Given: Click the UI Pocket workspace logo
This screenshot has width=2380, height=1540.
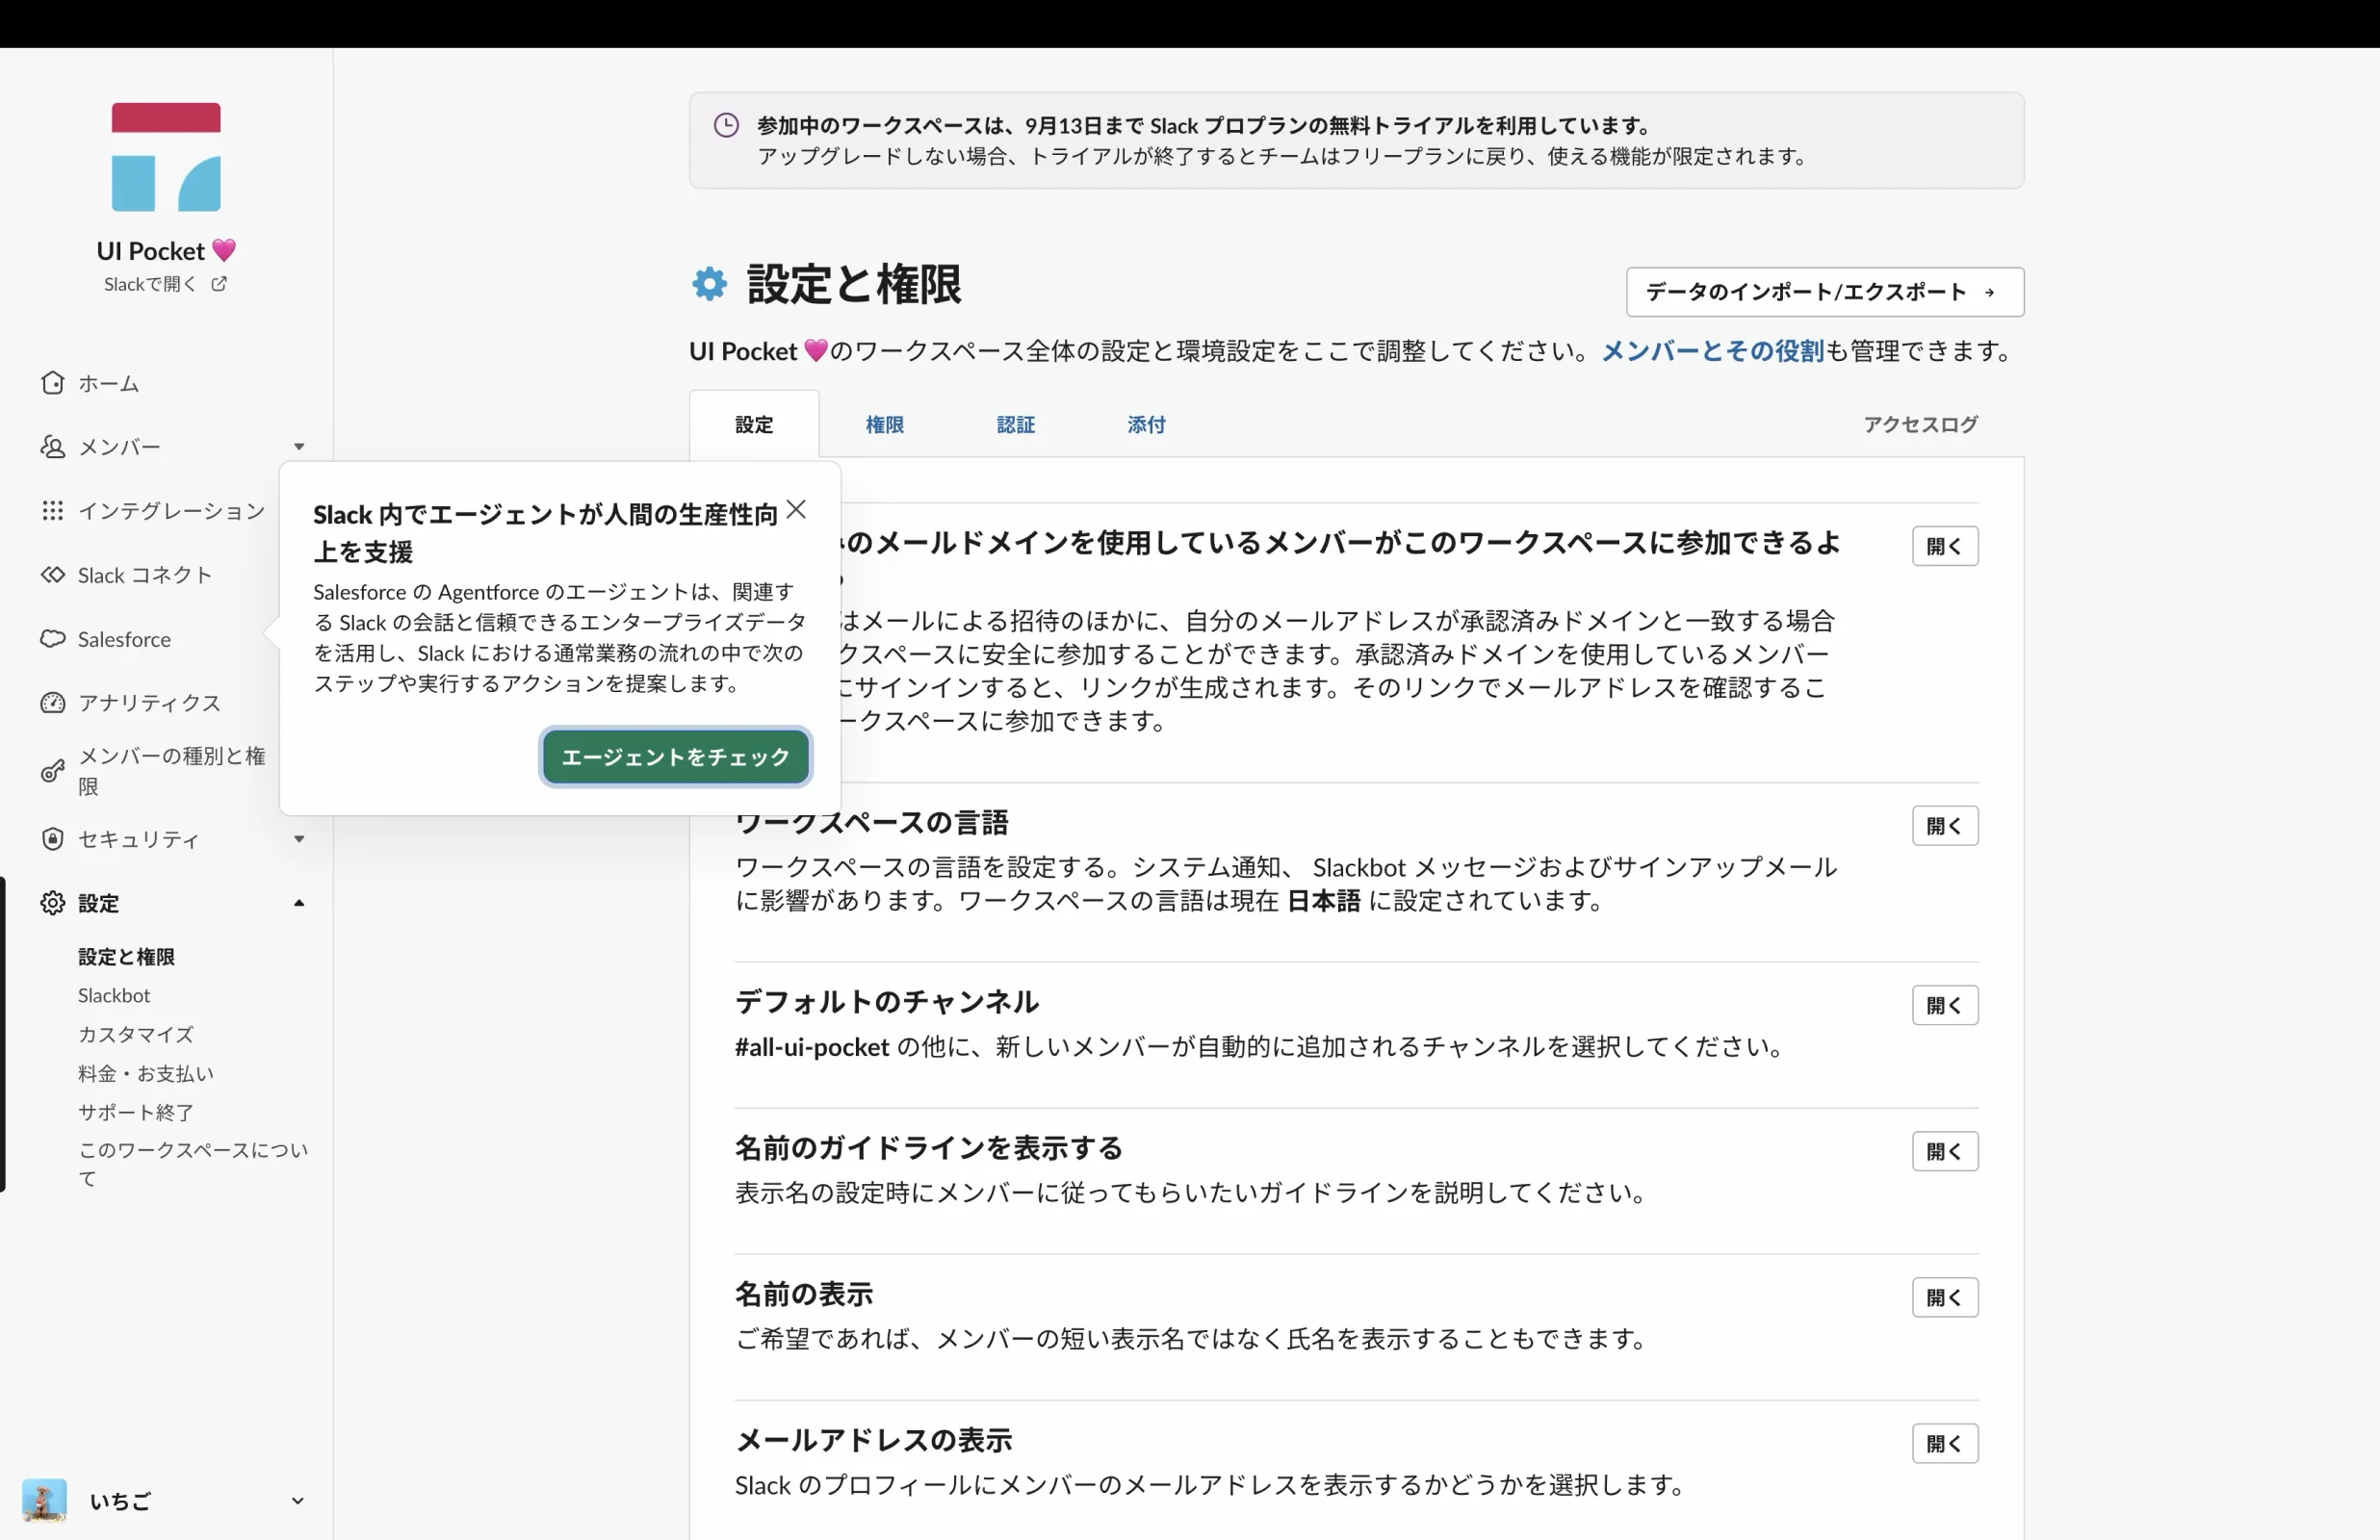Looking at the screenshot, I should 166,157.
